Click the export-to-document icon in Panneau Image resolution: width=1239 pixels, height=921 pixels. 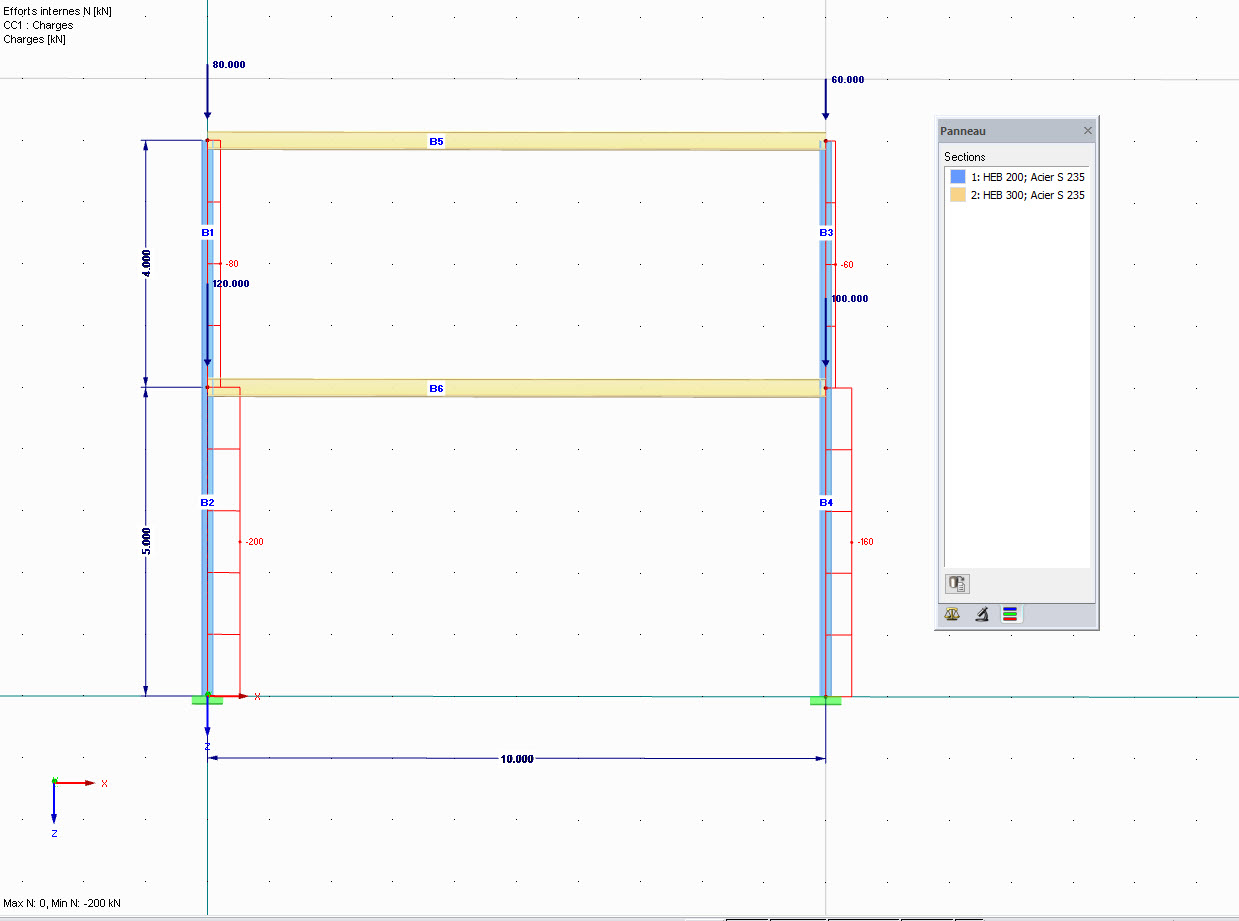click(957, 584)
